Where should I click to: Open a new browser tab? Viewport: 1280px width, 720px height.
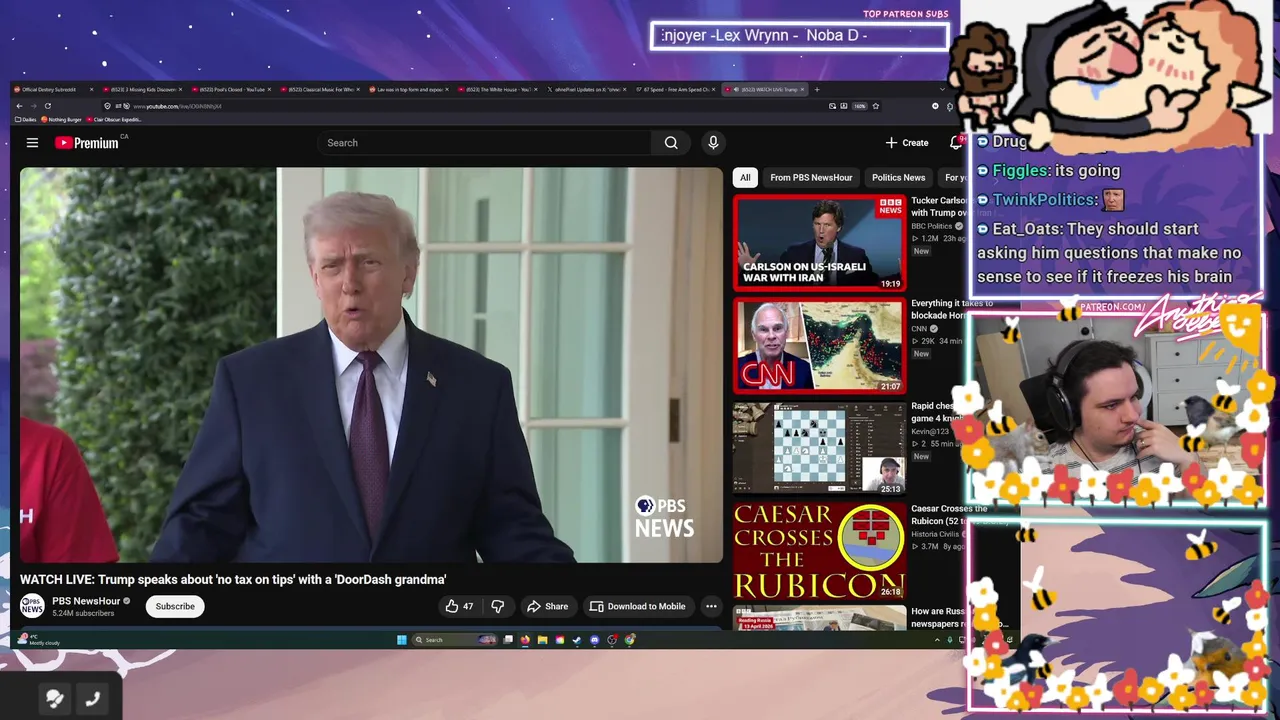tap(817, 89)
